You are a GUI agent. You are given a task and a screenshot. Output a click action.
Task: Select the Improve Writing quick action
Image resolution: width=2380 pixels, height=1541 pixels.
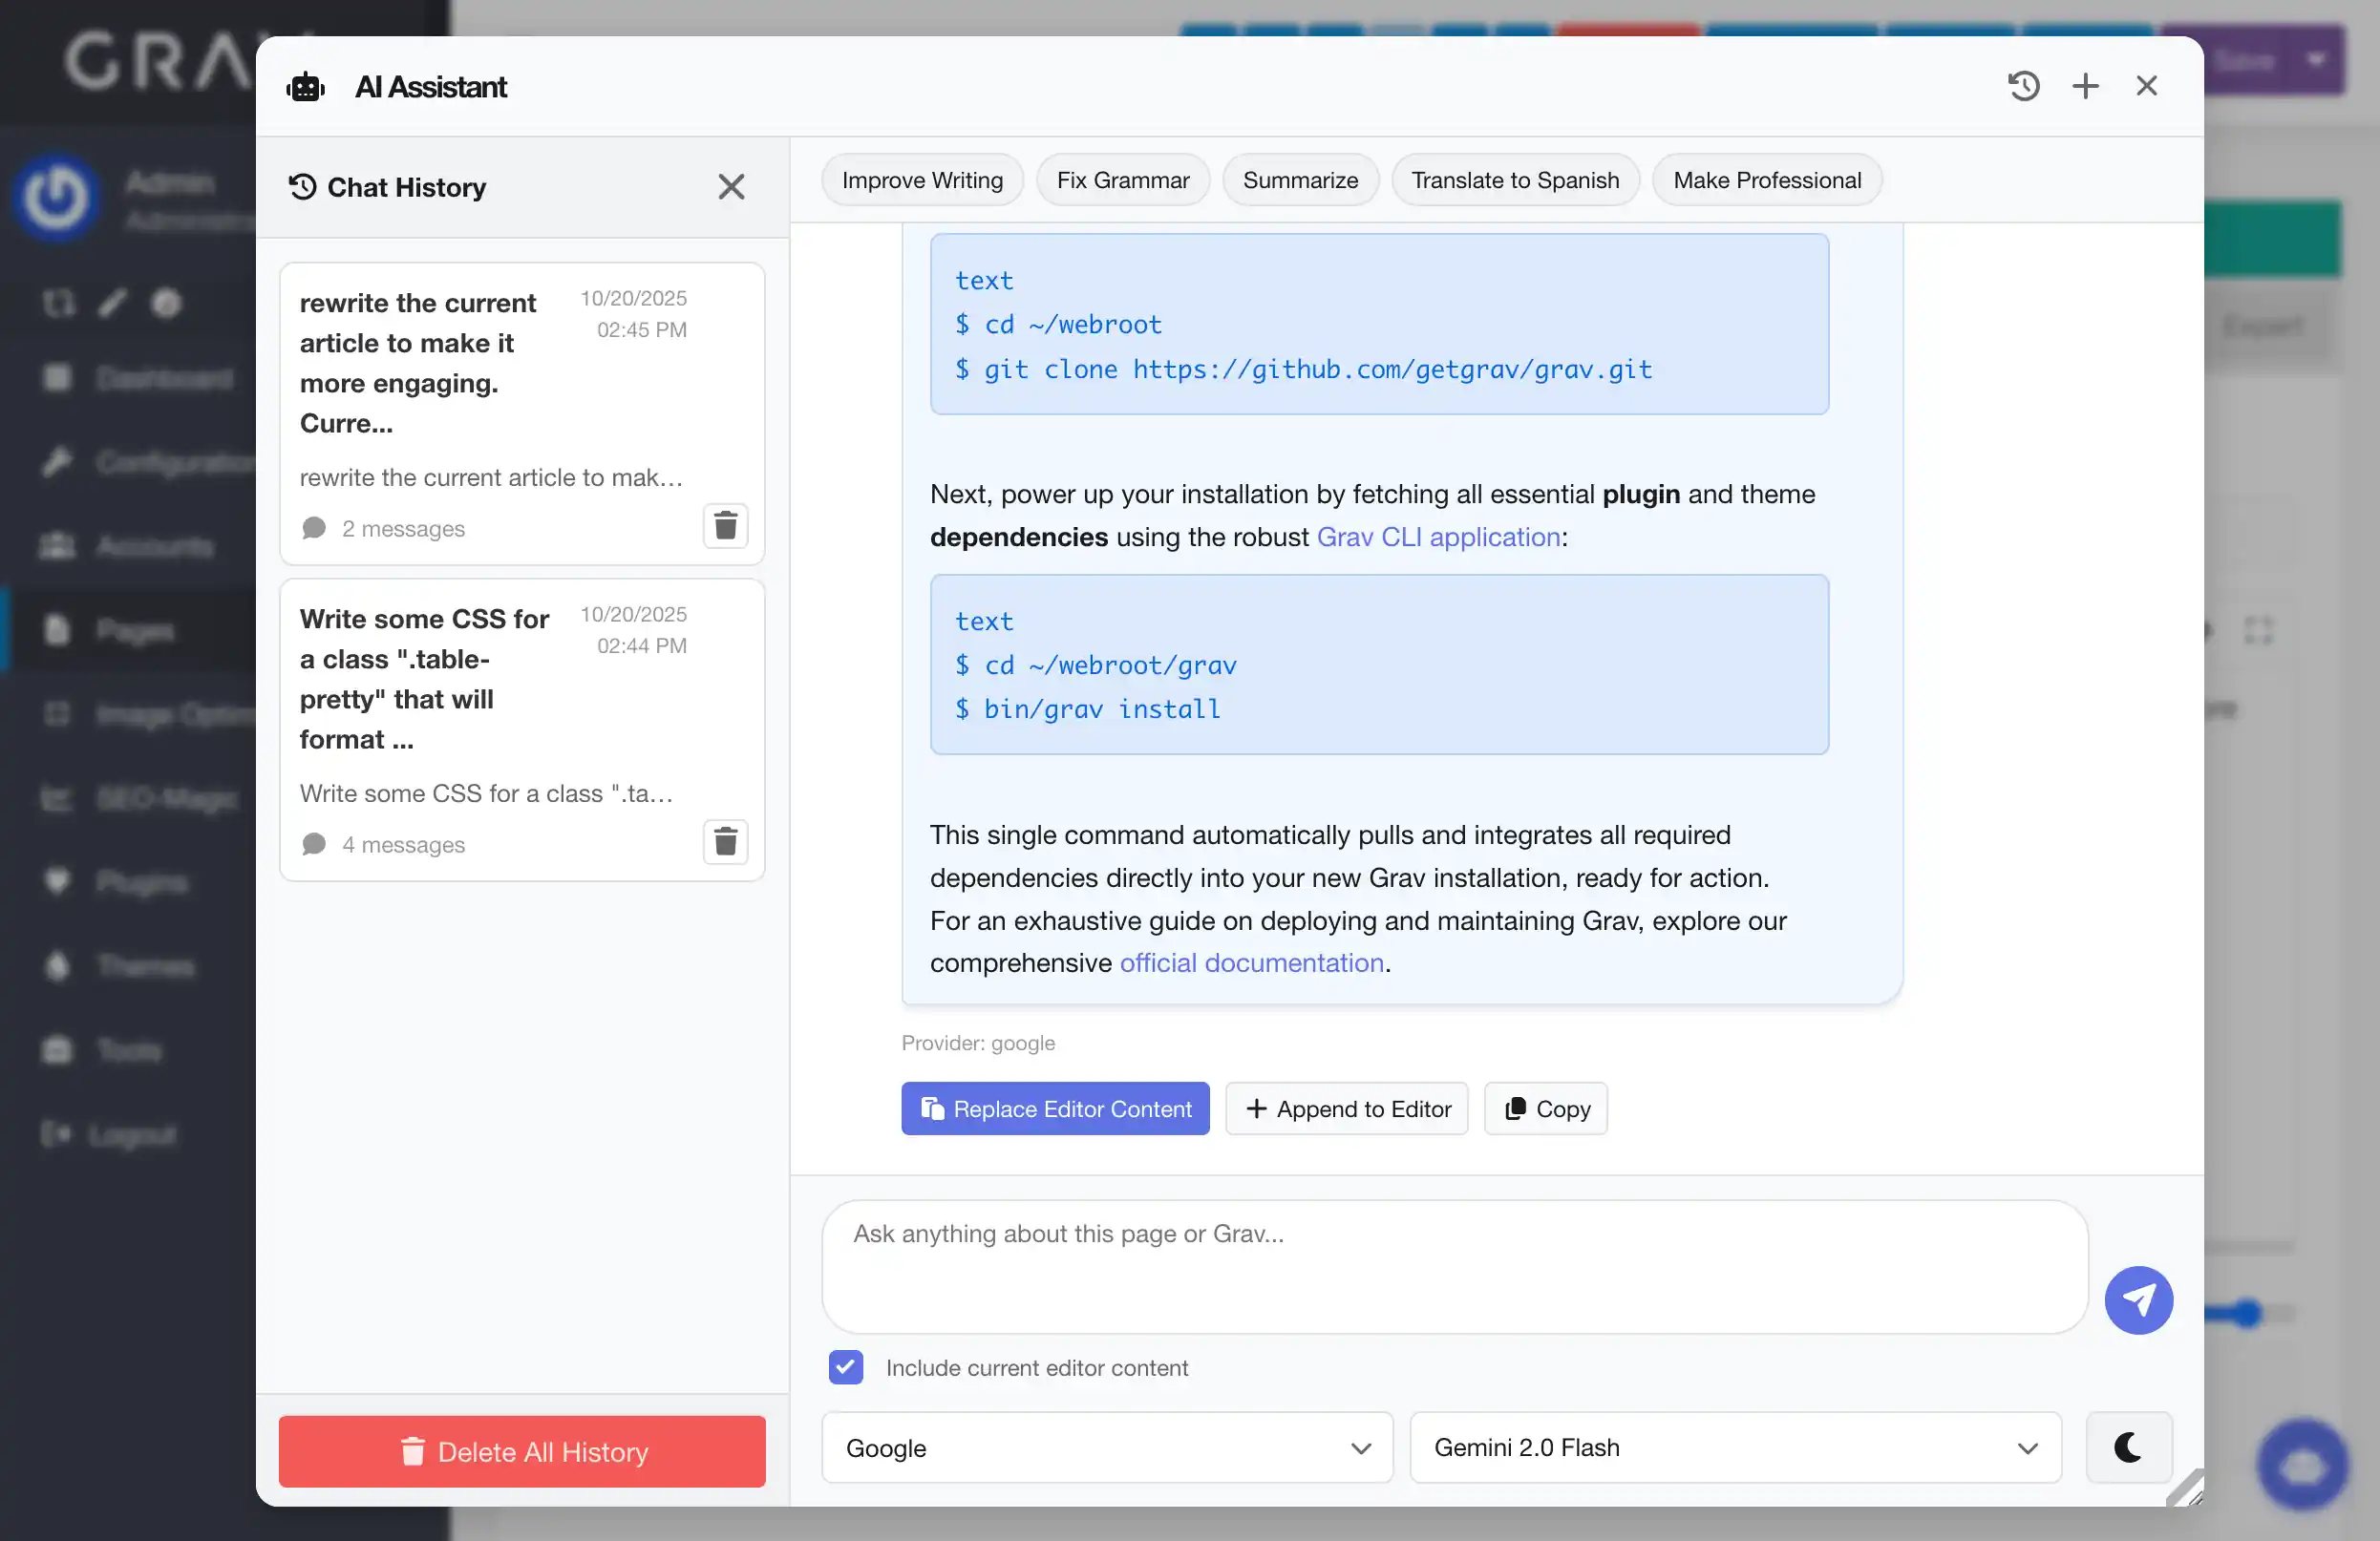(921, 180)
